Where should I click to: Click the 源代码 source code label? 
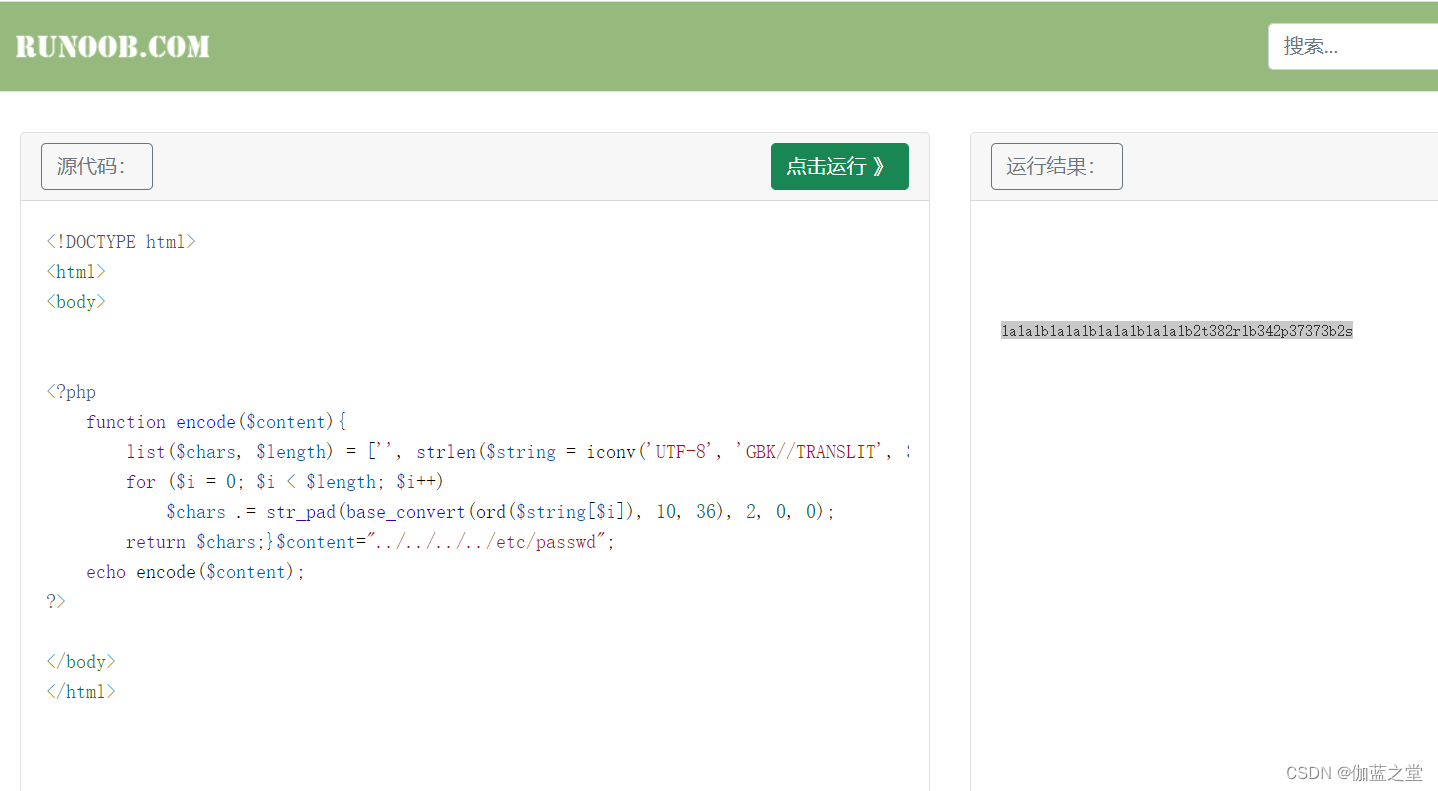point(96,166)
